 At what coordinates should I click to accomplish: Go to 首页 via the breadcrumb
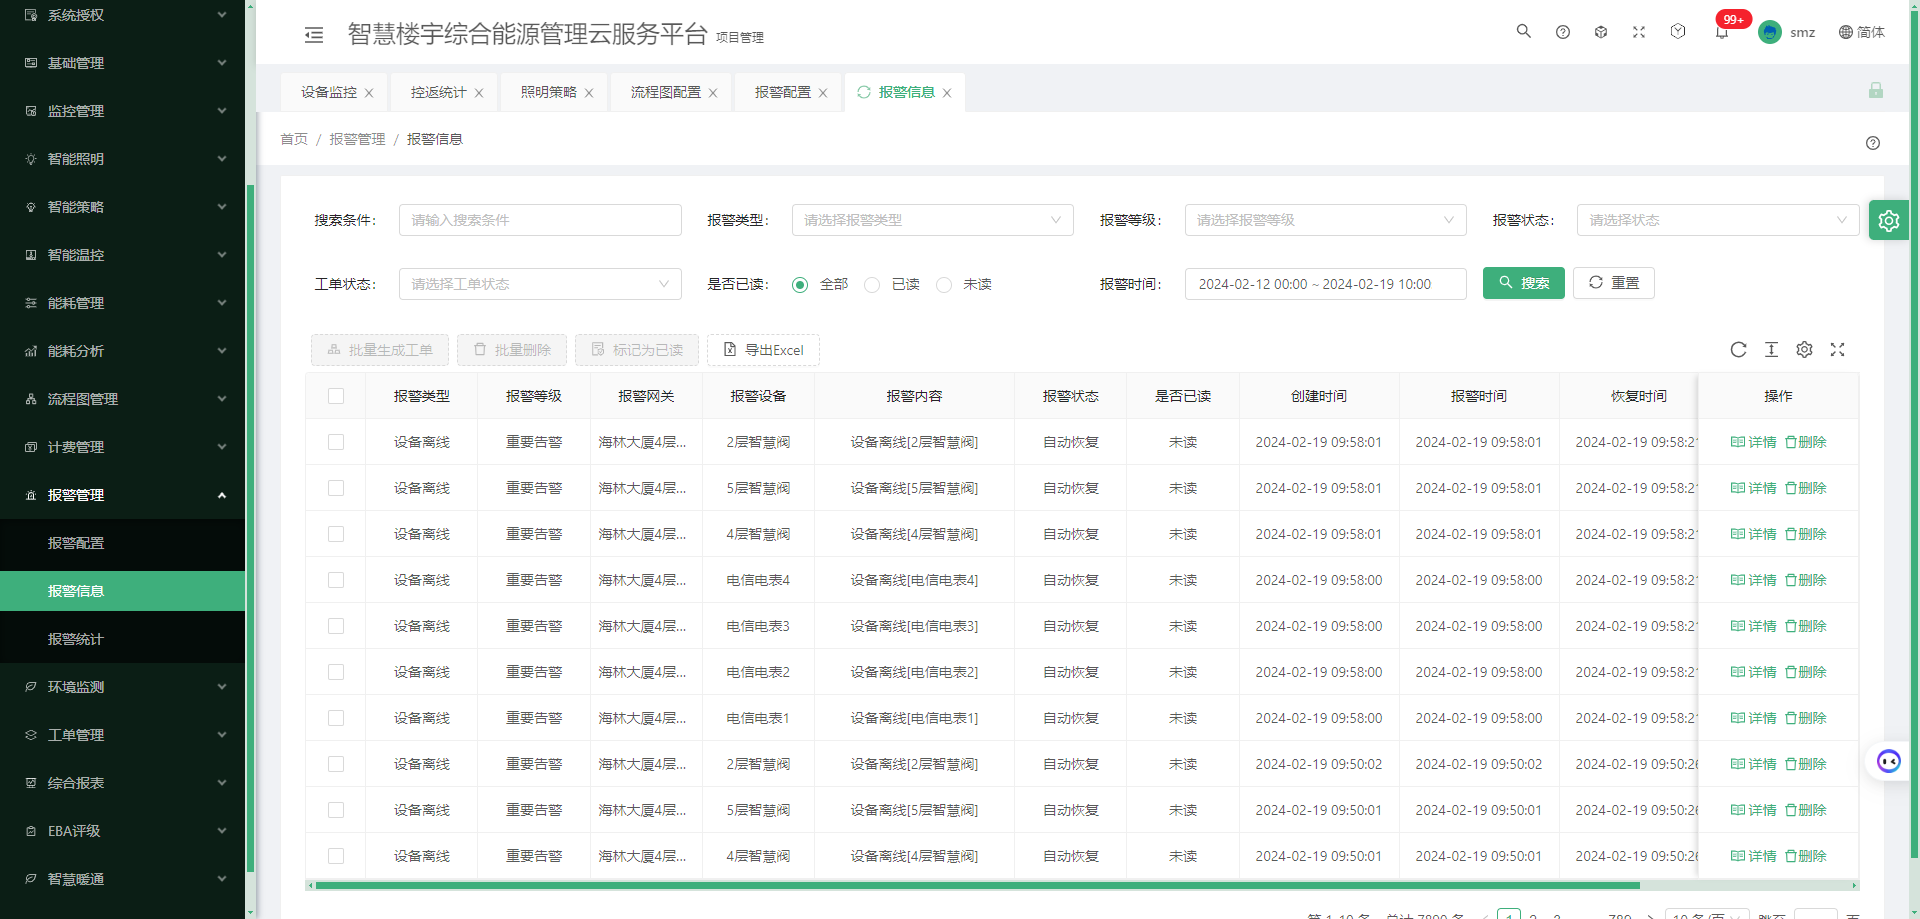(x=294, y=139)
